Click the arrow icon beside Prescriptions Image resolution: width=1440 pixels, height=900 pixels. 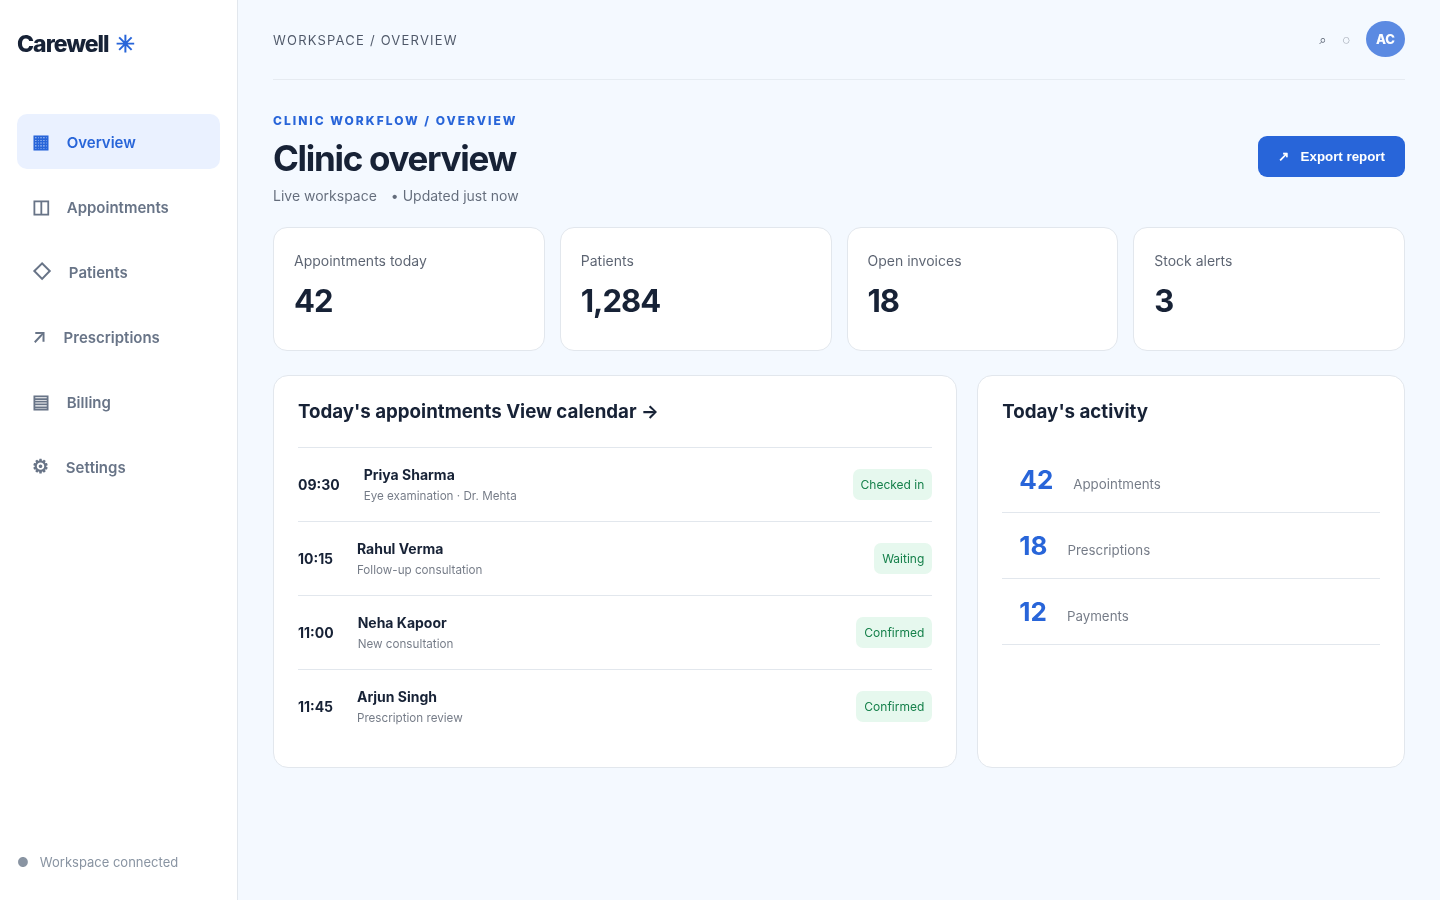coord(39,337)
